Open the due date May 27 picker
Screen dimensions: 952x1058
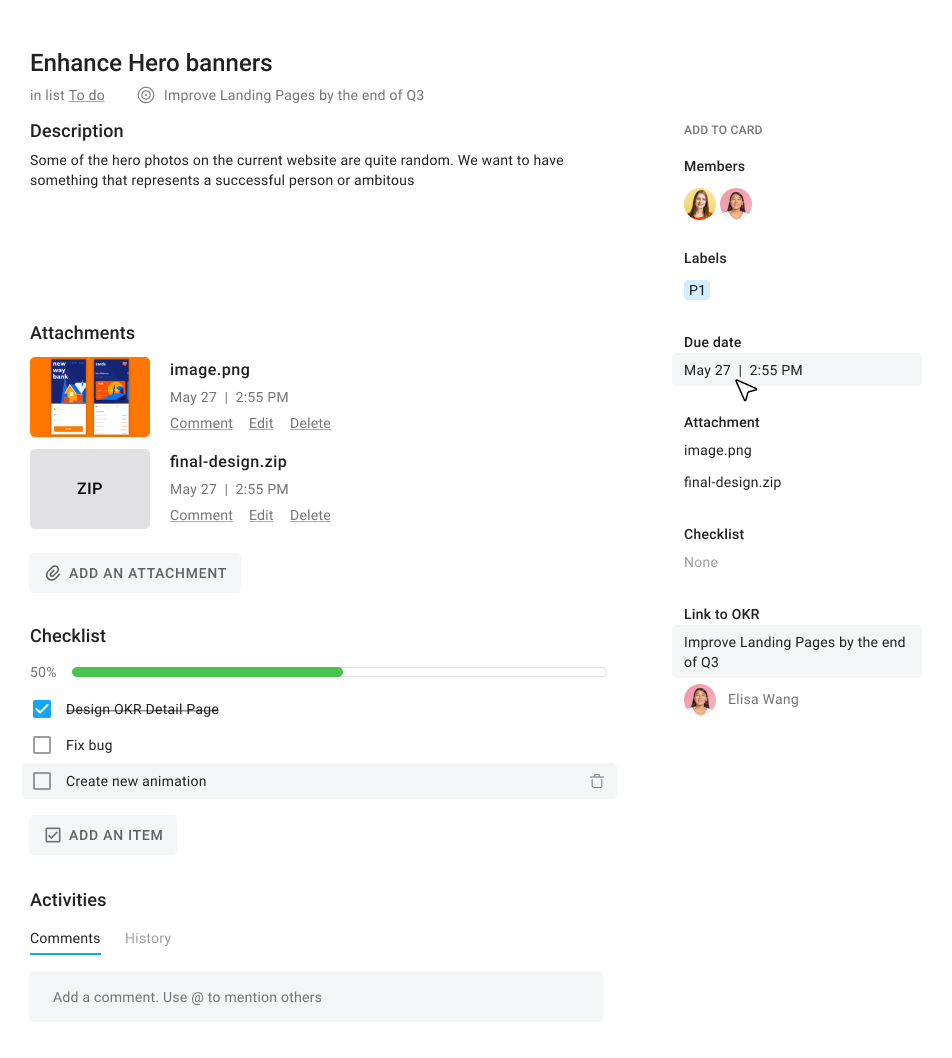coord(797,370)
